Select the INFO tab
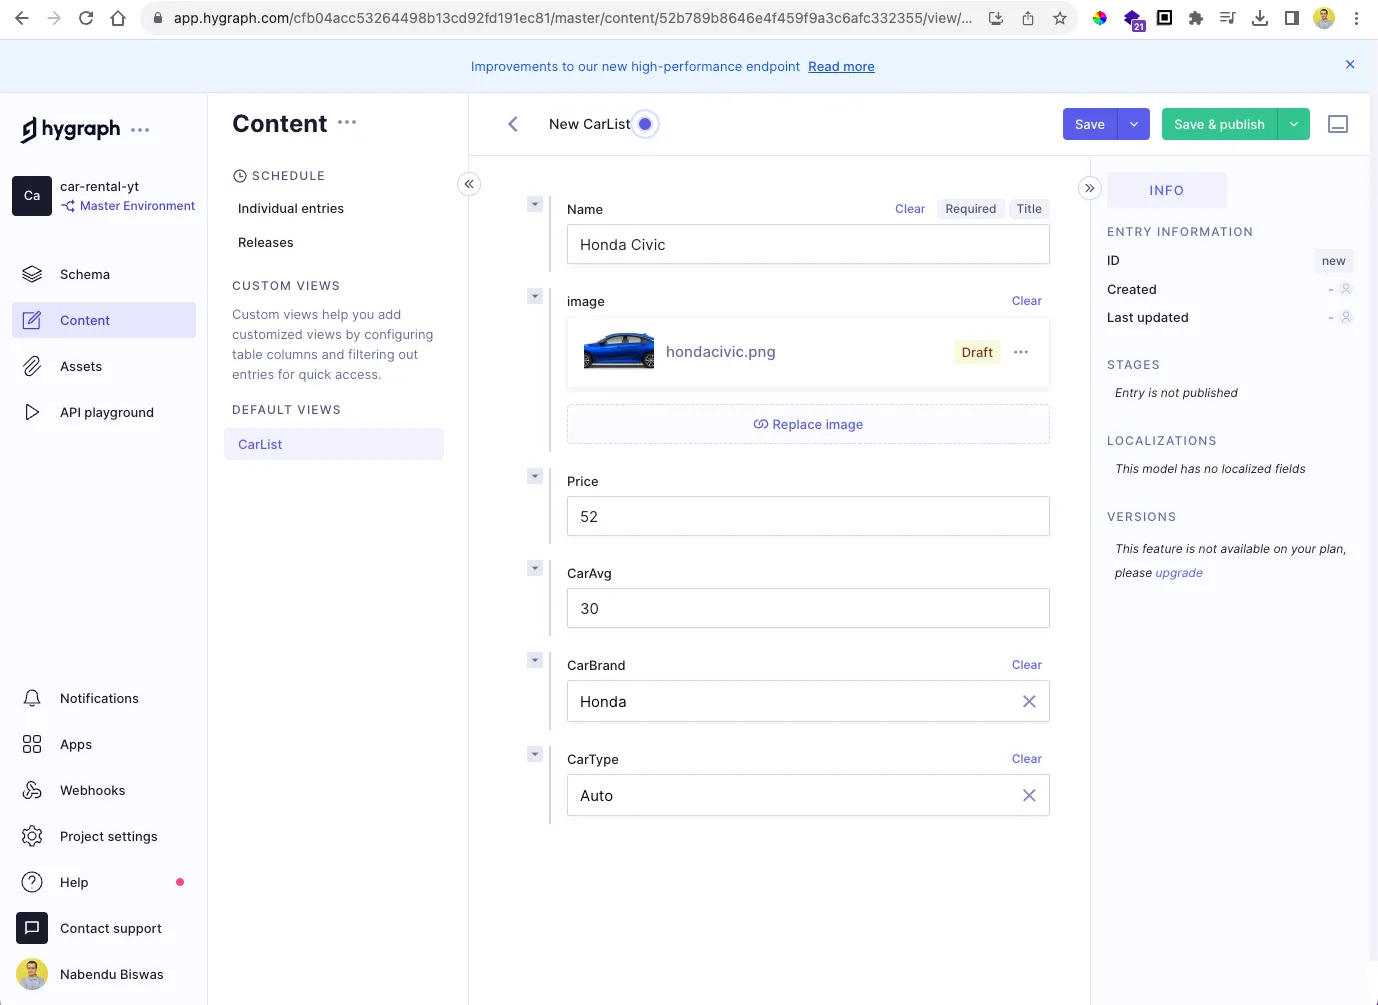 point(1167,190)
